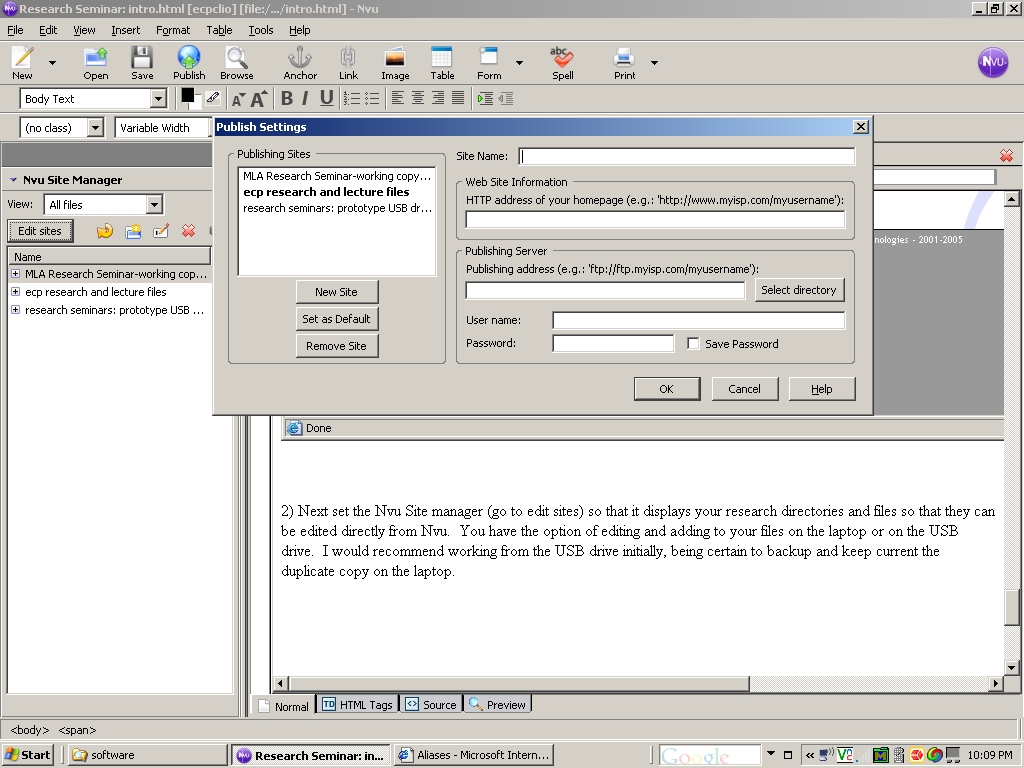This screenshot has height=768, width=1024.
Task: Click the red X icon in Site Manager
Action: pos(188,231)
